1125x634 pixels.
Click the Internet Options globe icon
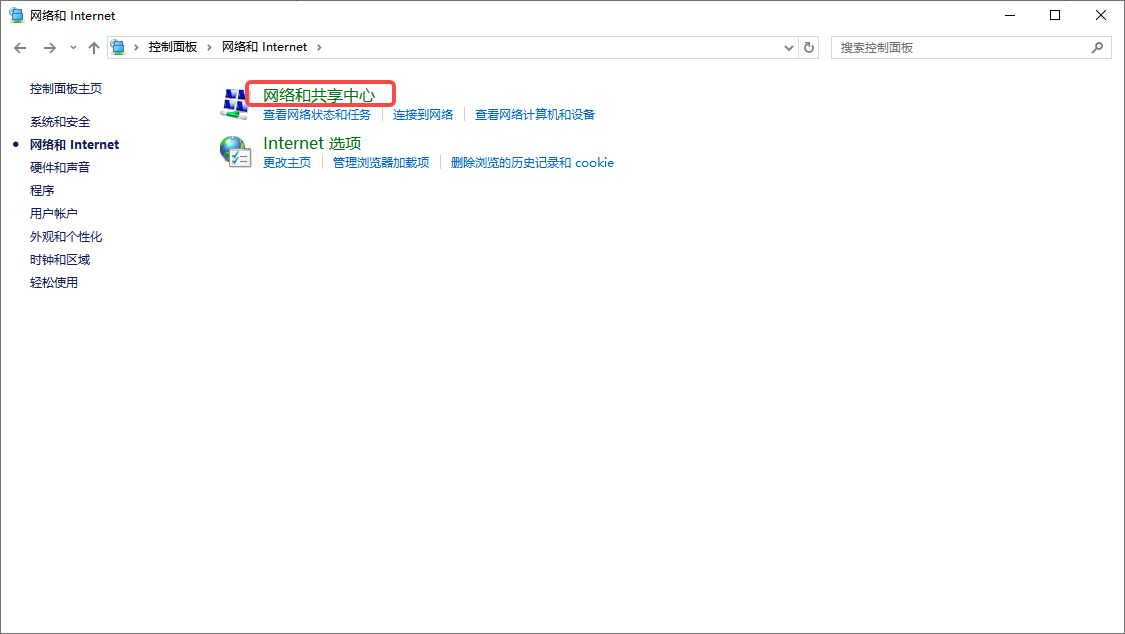click(234, 151)
